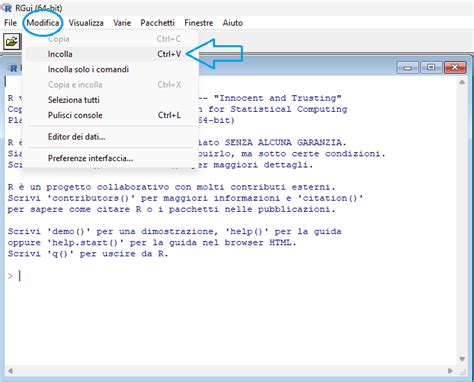Click the greyed-out Copia entry
The width and height of the screenshot is (474, 382).
(110, 39)
